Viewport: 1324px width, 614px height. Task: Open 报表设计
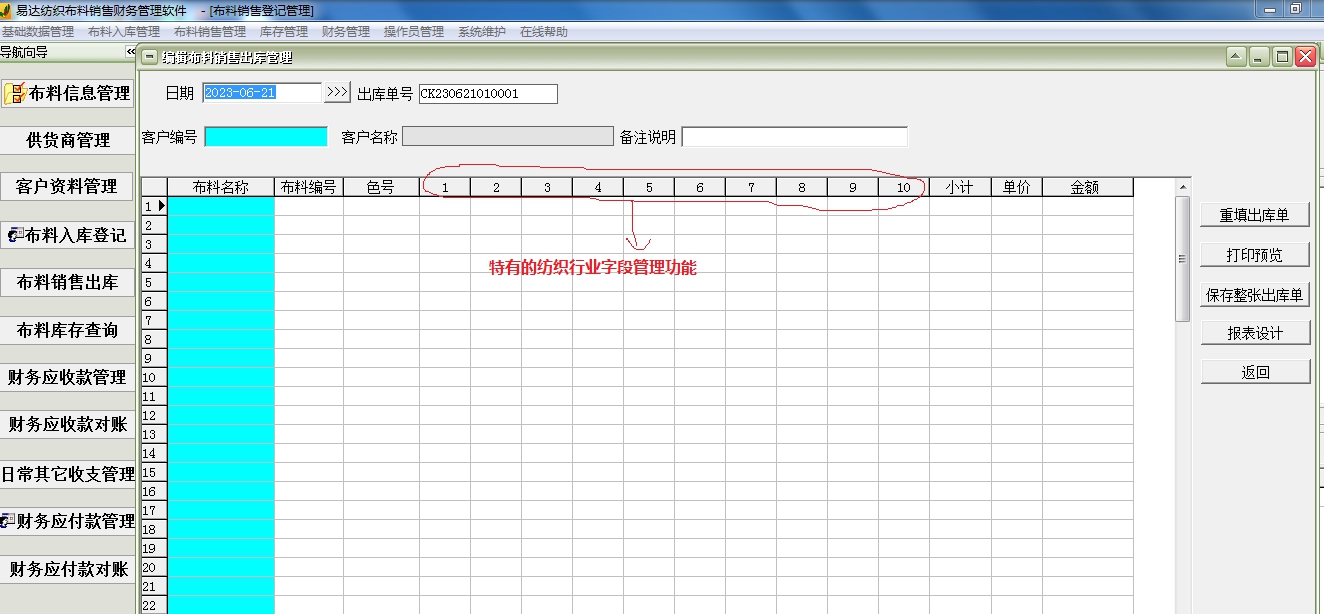1255,331
